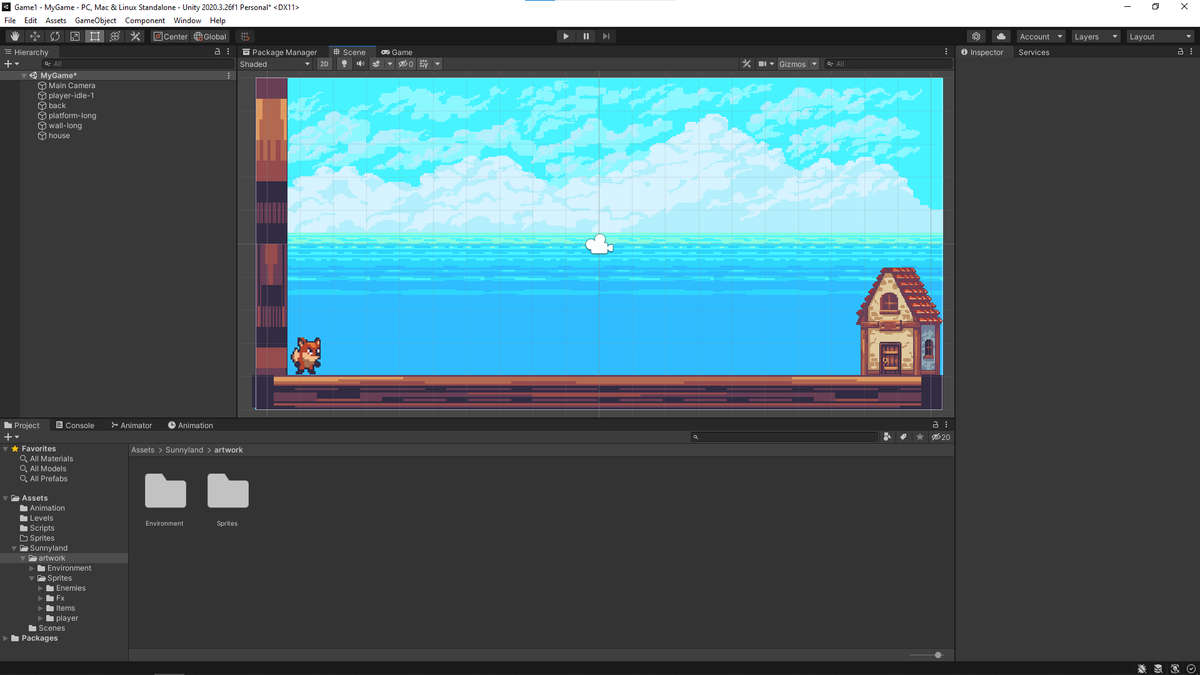Click the activity checkmark status icon
1200x675 pixels.
(x=1191, y=668)
